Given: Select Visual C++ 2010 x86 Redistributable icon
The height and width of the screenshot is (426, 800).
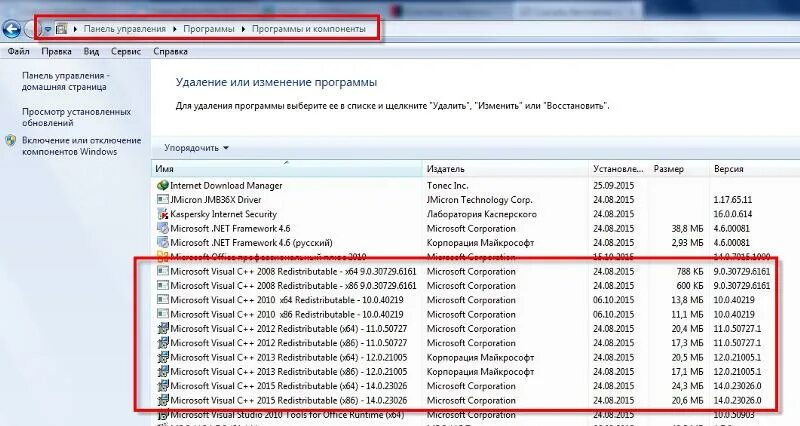Looking at the screenshot, I should click(163, 314).
